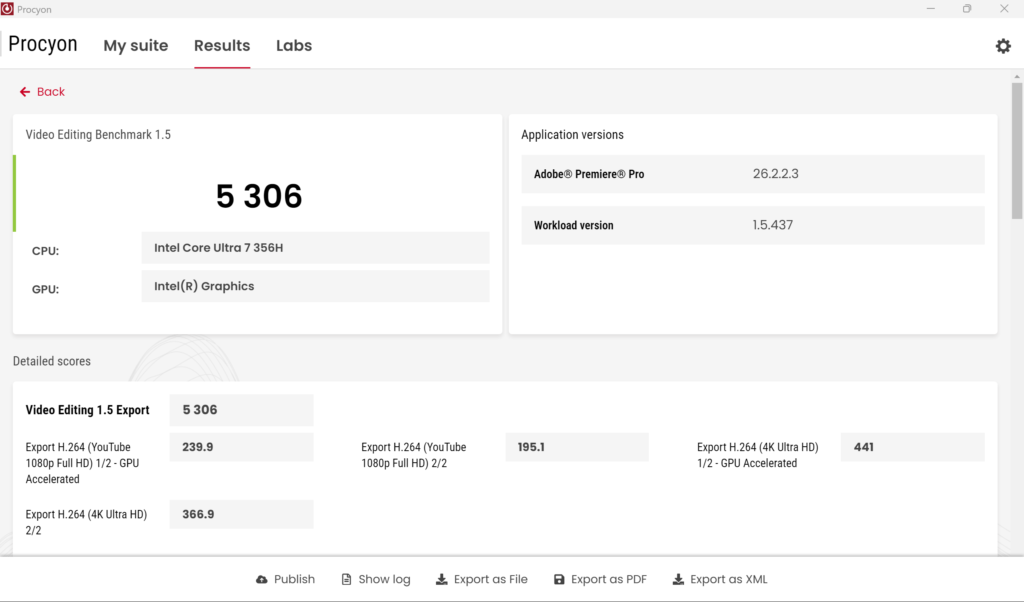Screen dimensions: 1024x602
Task: Publish the benchmark result
Action: click(285, 579)
